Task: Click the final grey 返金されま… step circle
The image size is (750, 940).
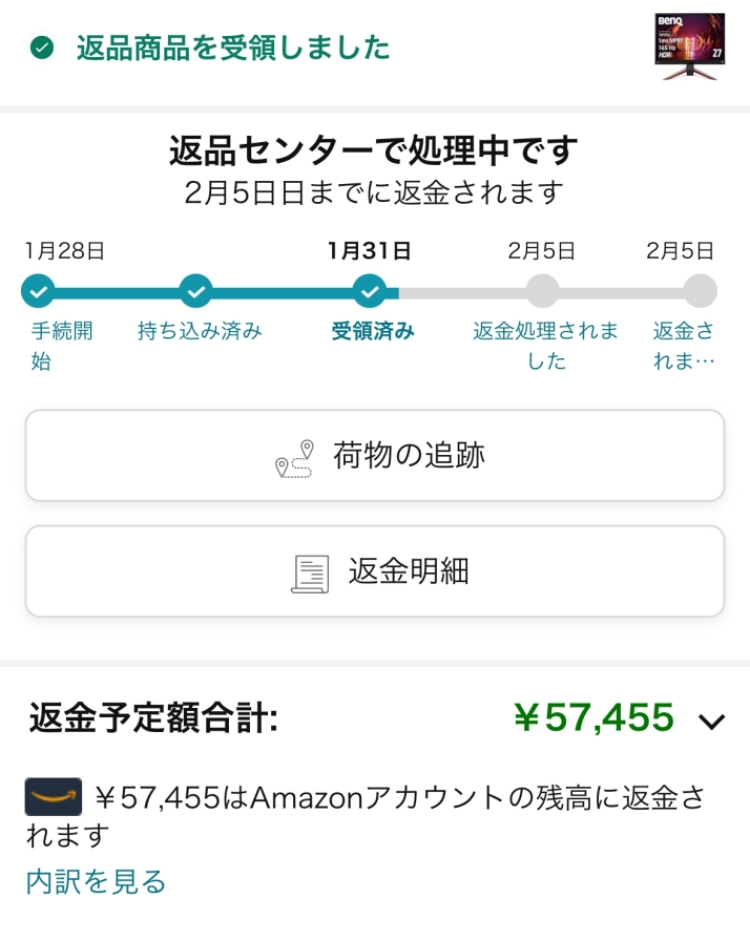Action: 700,291
